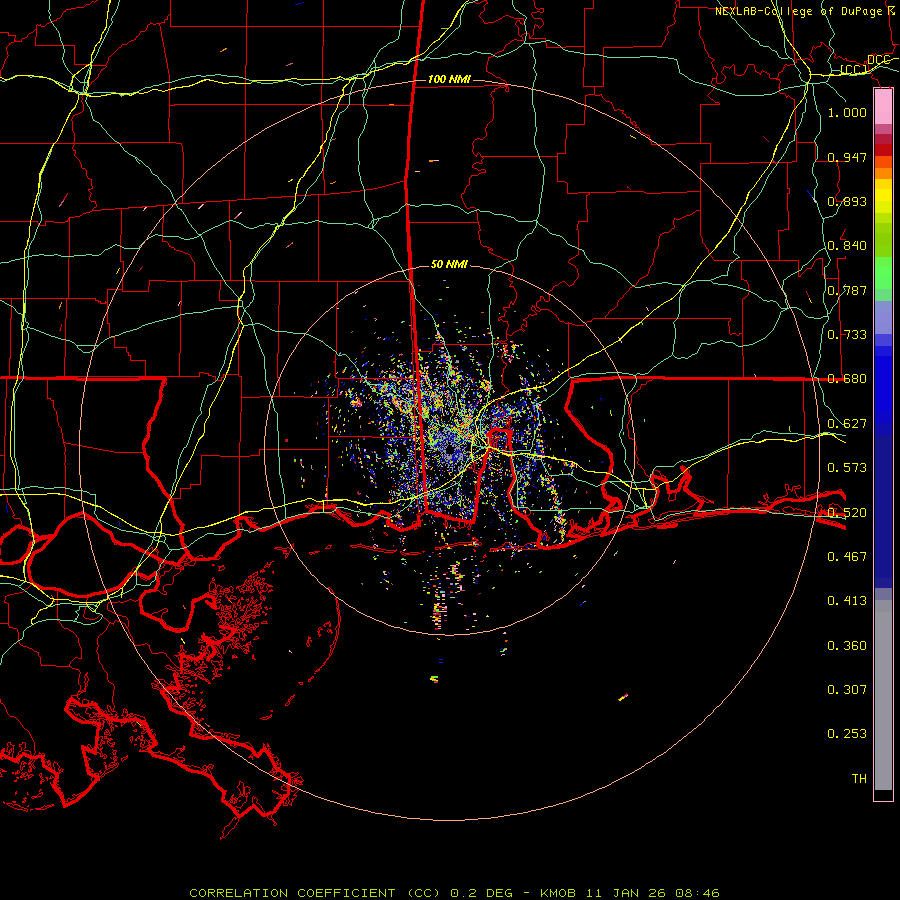Click the 0.680 color scale value

[847, 378]
